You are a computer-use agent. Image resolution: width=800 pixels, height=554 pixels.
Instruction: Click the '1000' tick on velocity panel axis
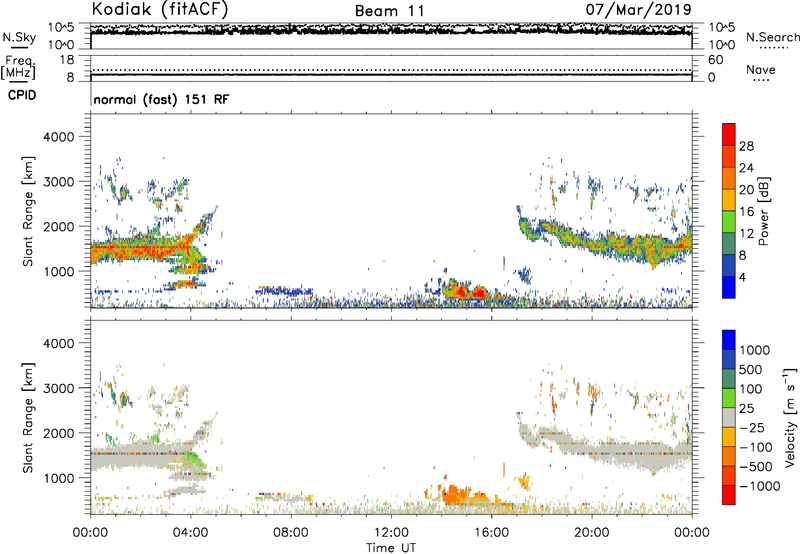[59, 478]
